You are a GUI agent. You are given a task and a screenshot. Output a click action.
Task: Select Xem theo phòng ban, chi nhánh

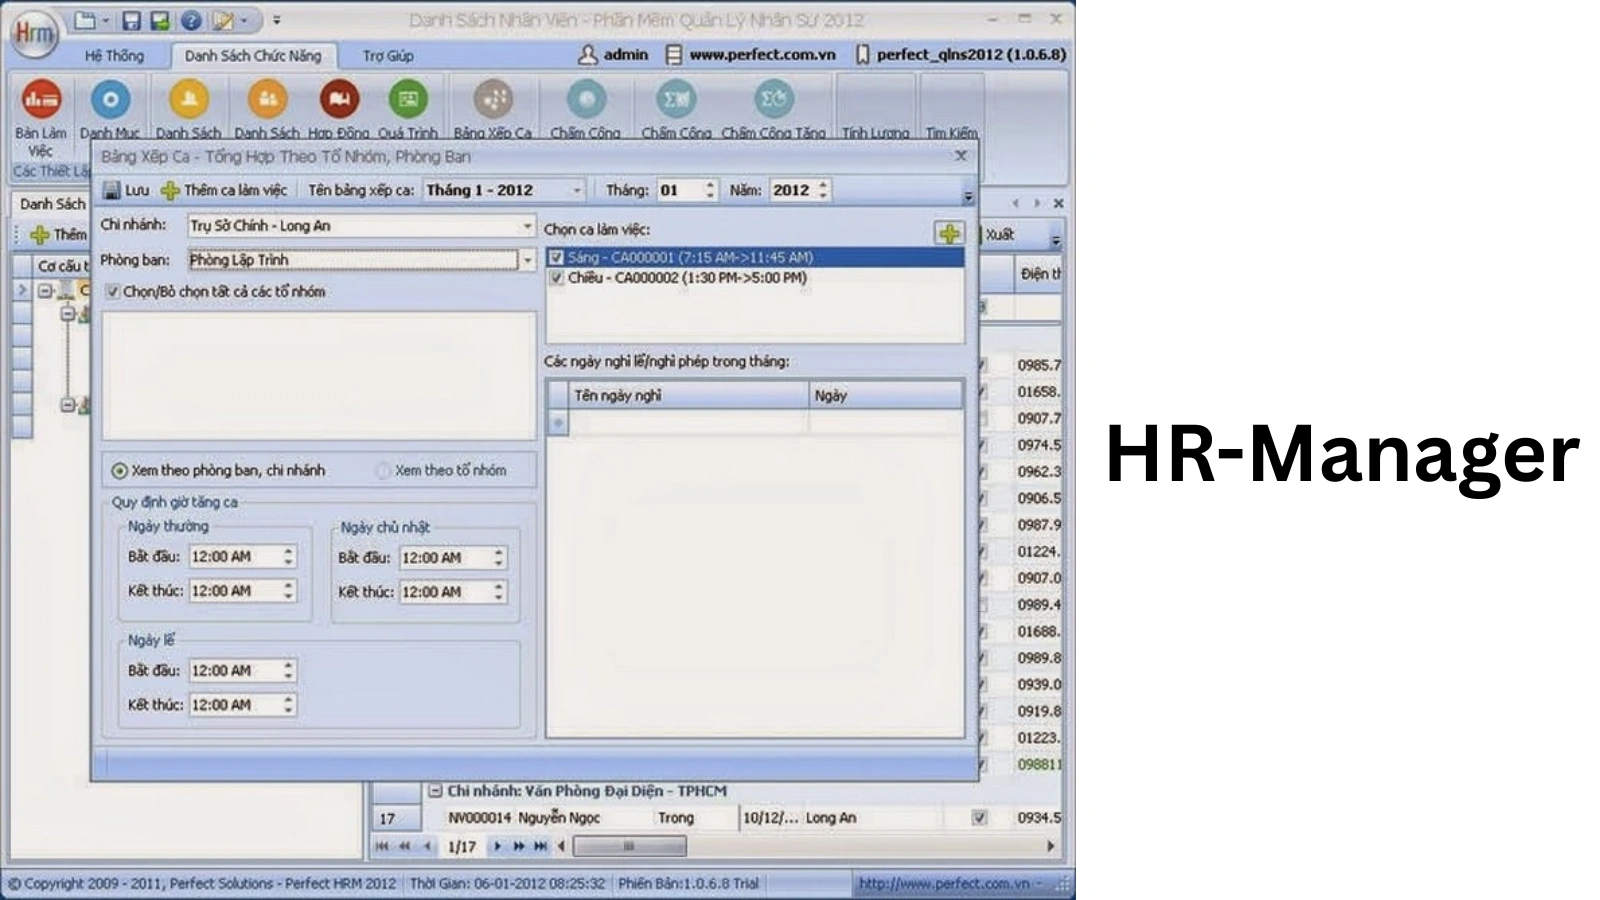click(120, 470)
